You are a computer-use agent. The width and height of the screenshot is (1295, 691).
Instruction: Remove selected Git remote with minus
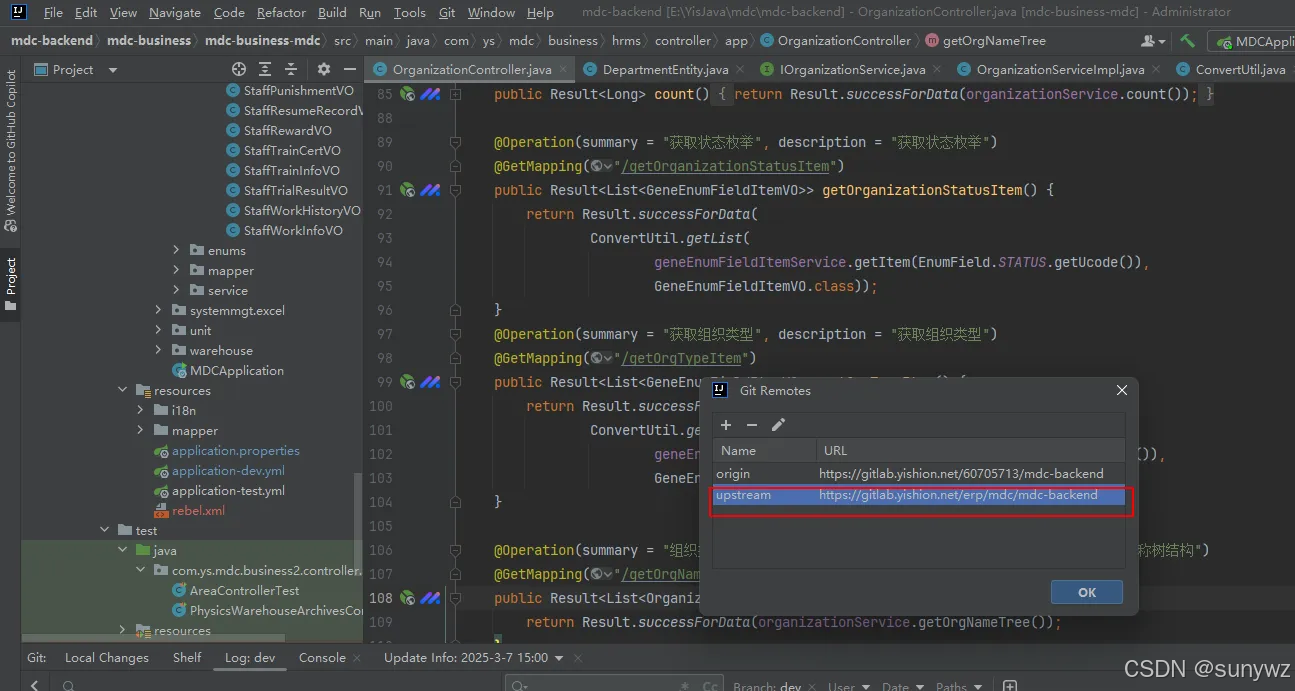752,425
